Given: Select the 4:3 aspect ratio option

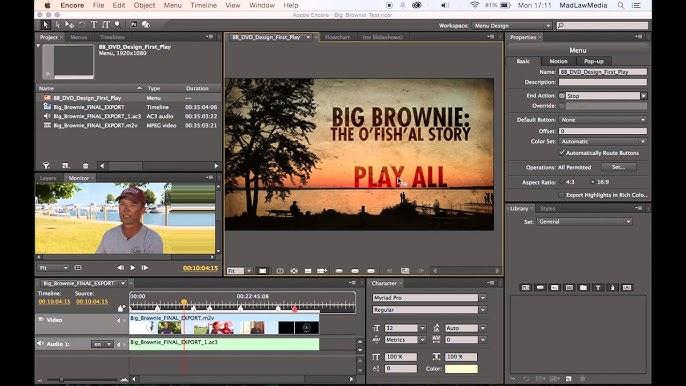Looking at the screenshot, I should click(x=567, y=182).
